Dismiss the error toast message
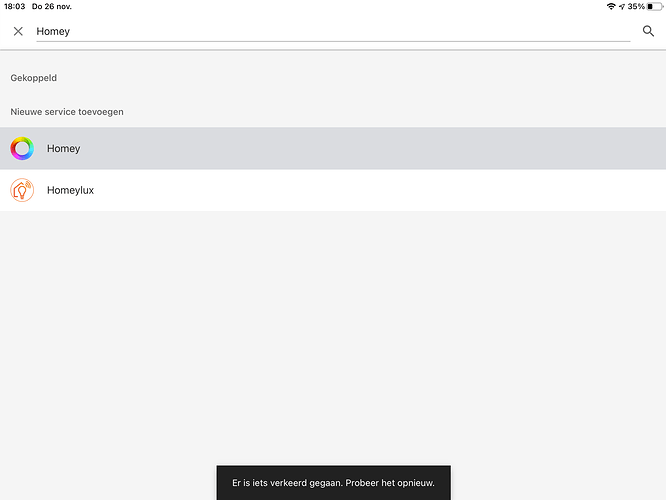This screenshot has height=500, width=666. point(333,483)
